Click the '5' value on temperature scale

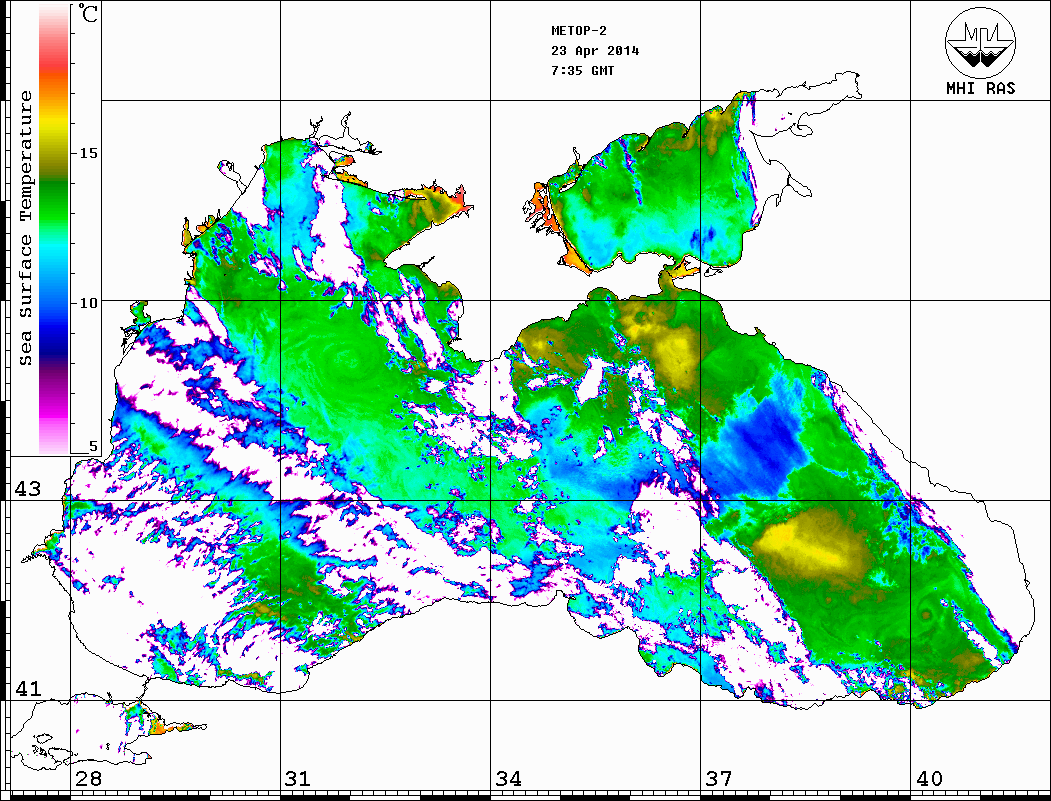click(93, 446)
